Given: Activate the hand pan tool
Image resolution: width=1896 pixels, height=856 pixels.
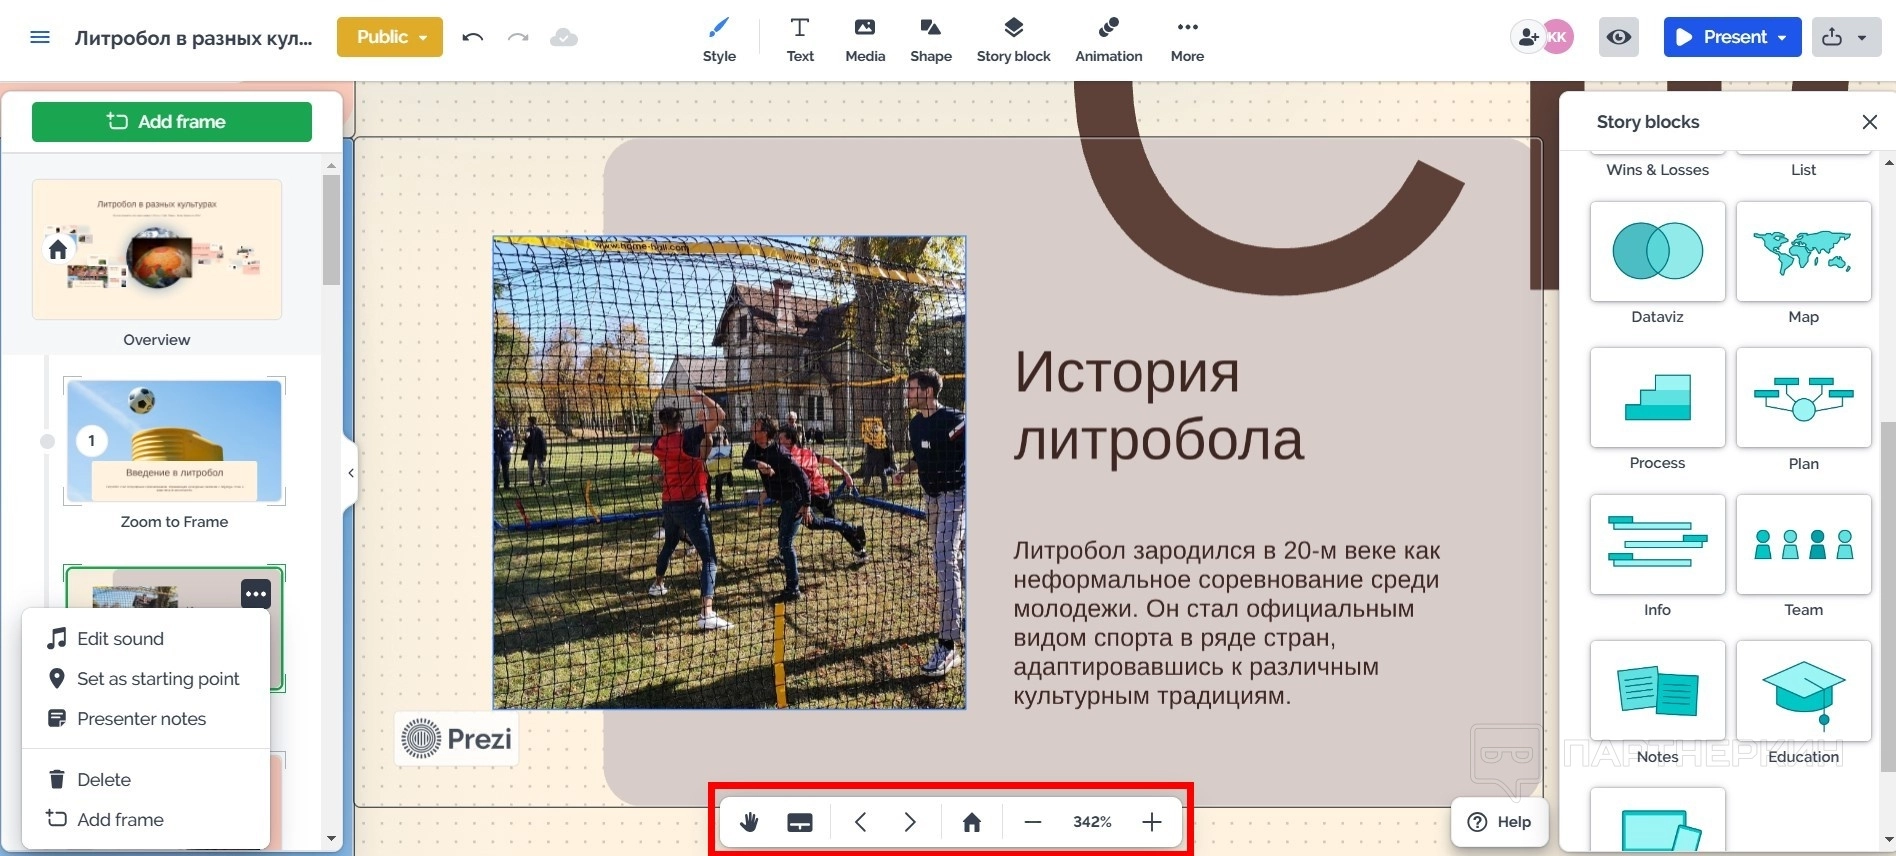Looking at the screenshot, I should tap(749, 822).
